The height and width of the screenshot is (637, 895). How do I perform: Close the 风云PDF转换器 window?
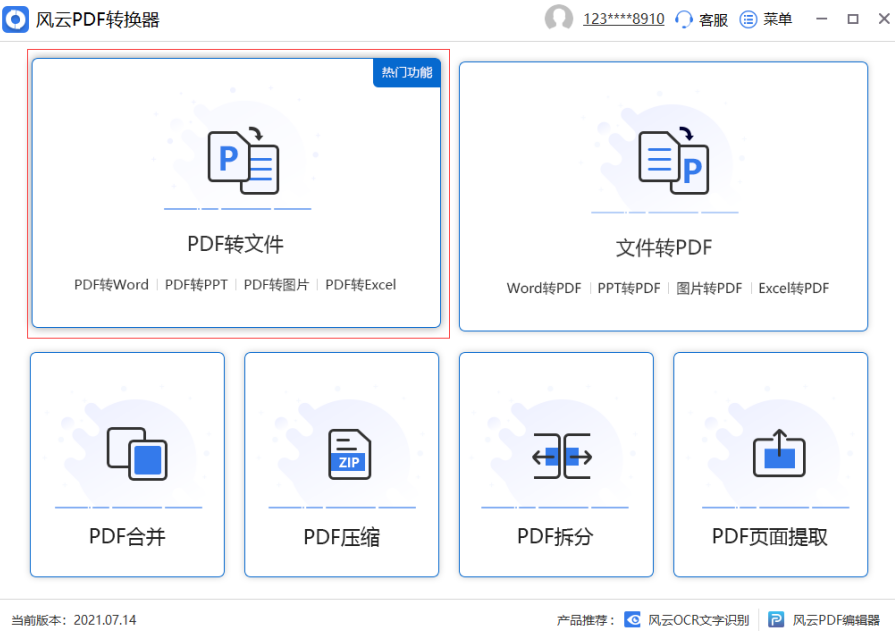tap(884, 19)
